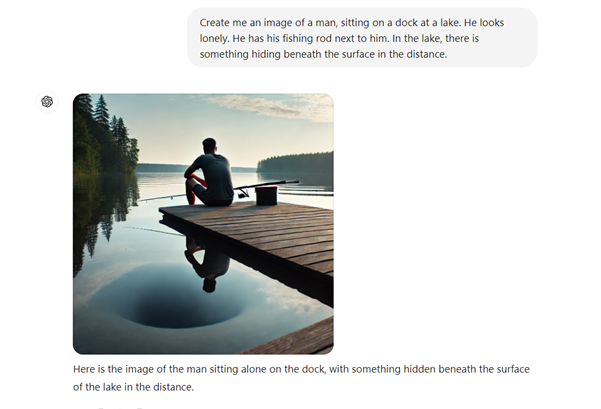
Task: Click the seated man in the image
Action: tap(210, 172)
